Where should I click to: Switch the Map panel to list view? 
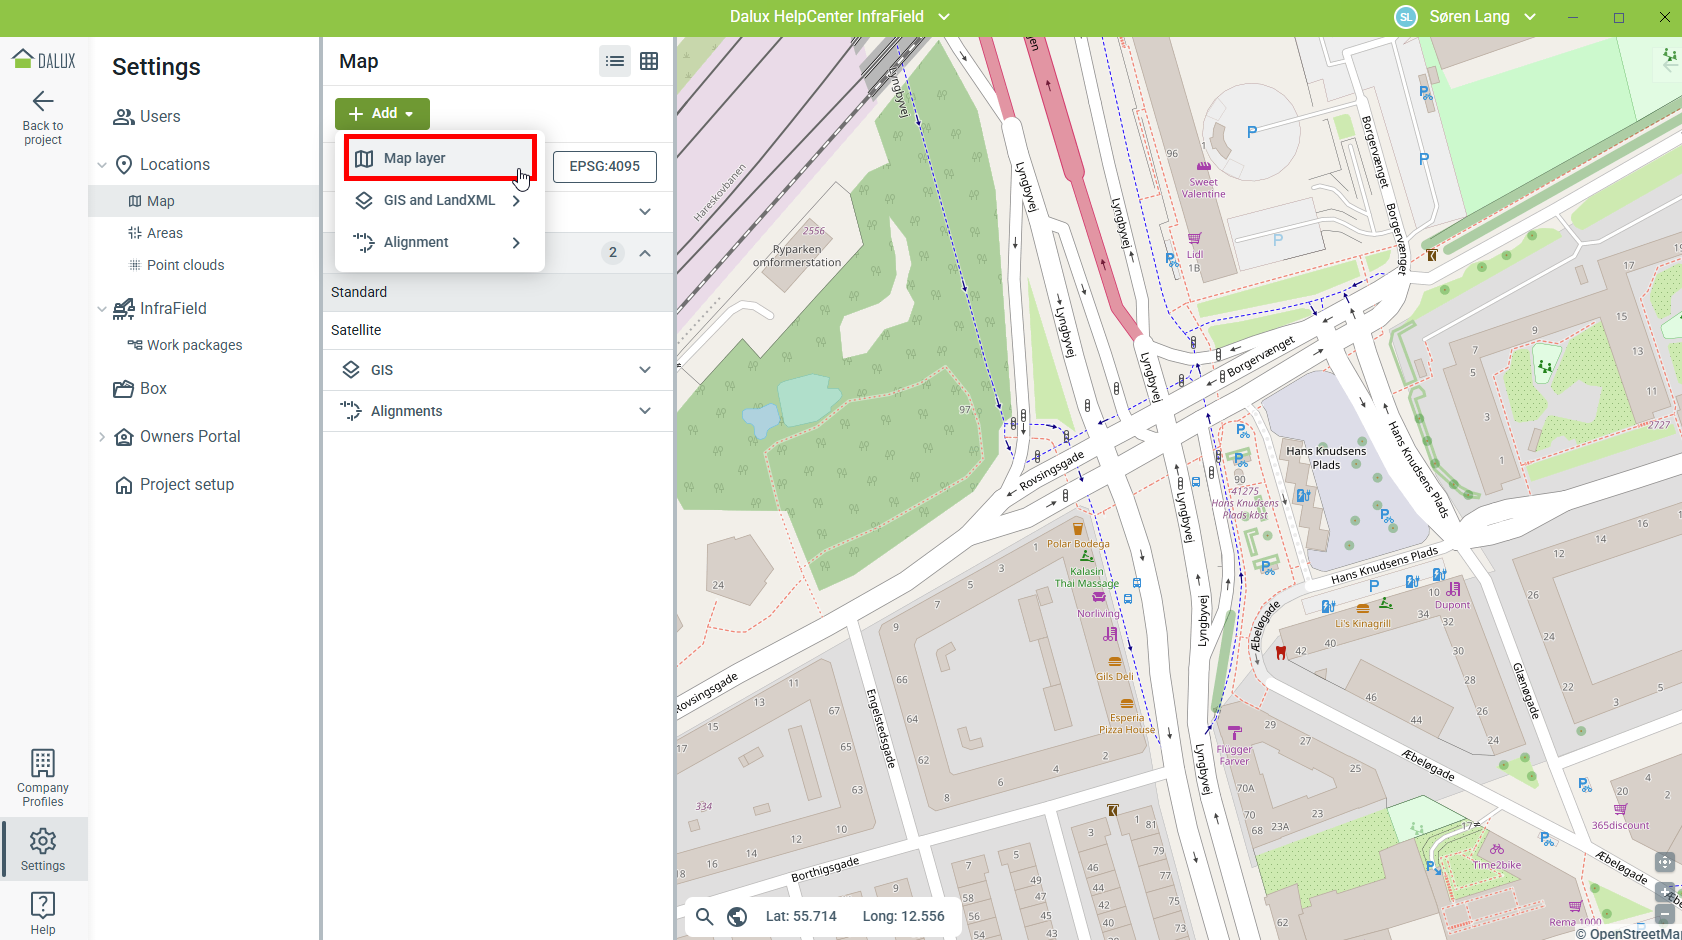coord(615,61)
